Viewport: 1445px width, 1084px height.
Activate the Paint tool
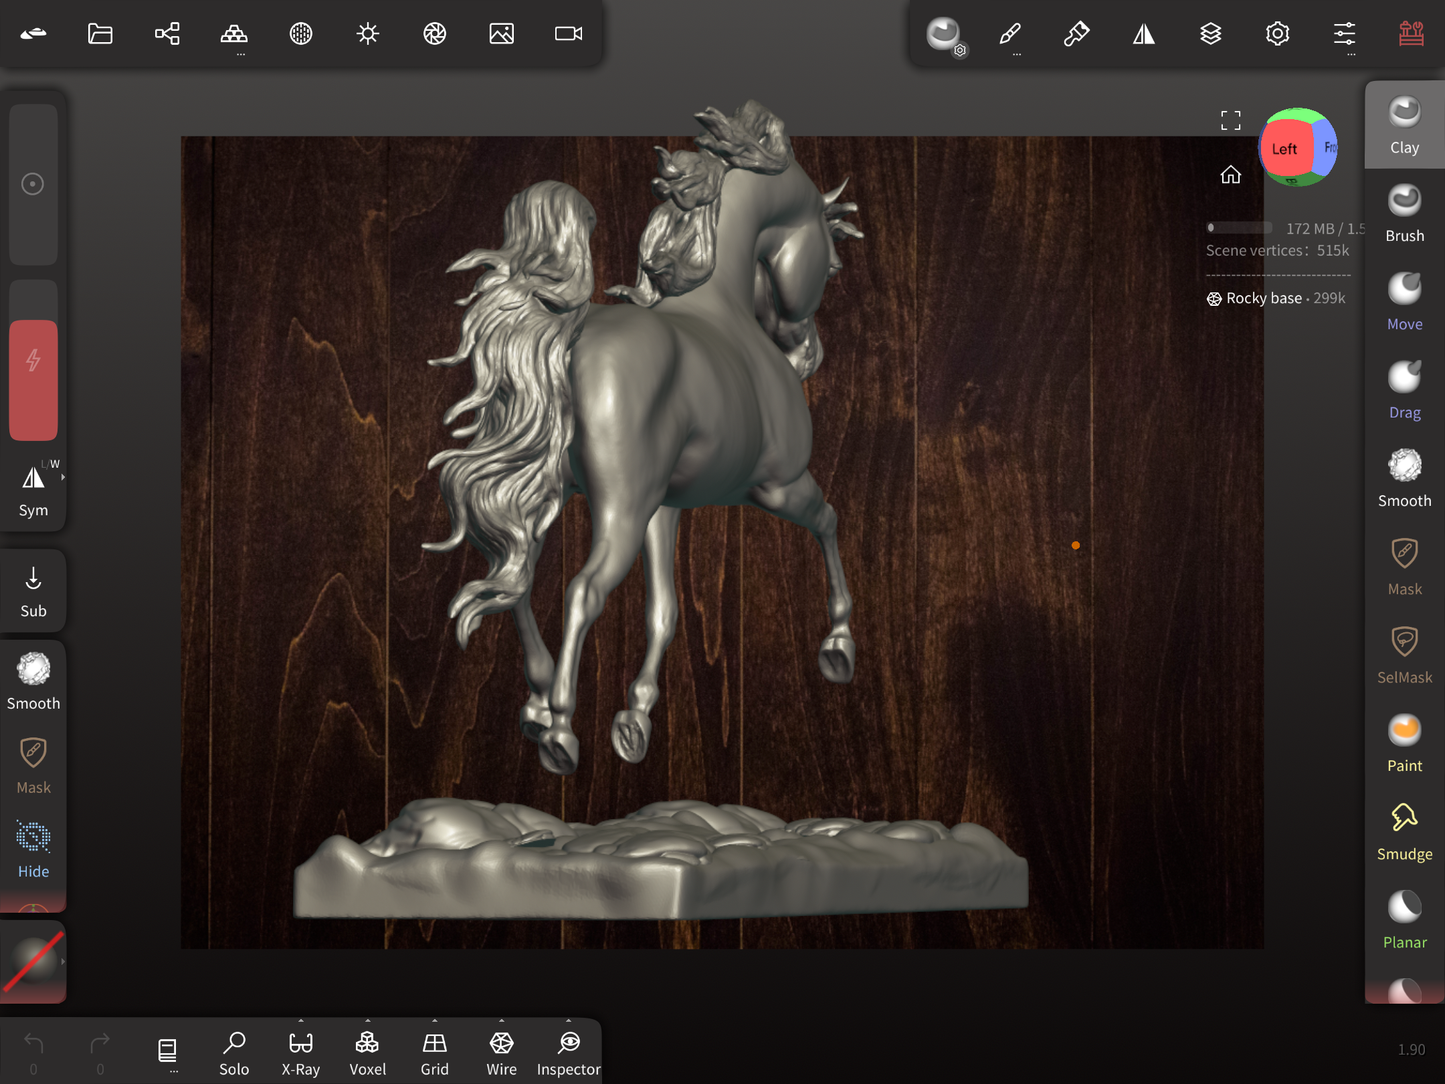[1404, 743]
